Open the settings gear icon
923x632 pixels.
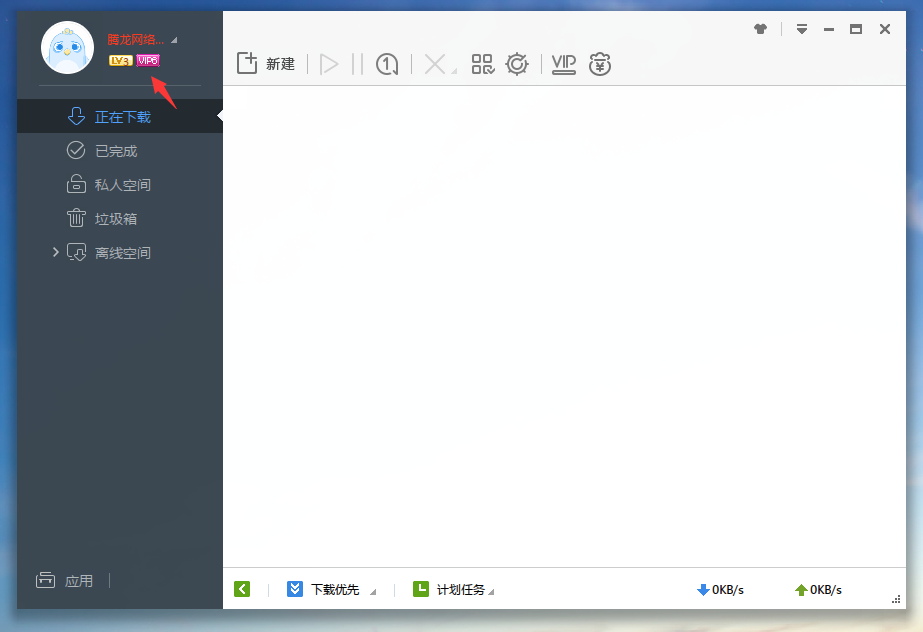pos(517,63)
